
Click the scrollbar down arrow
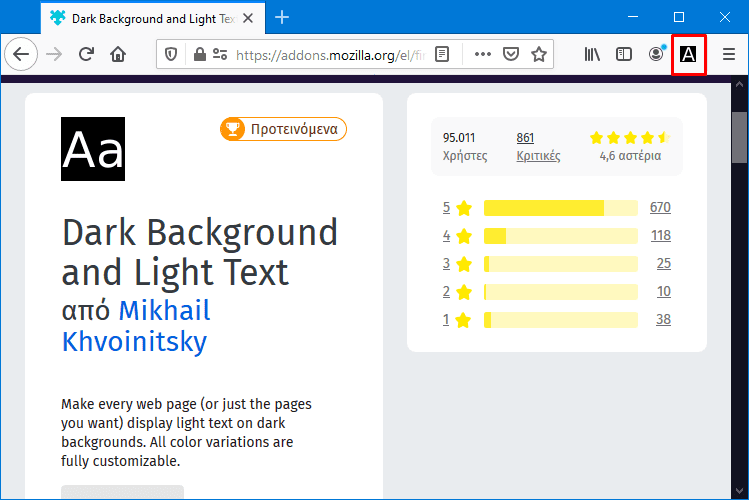click(x=739, y=491)
